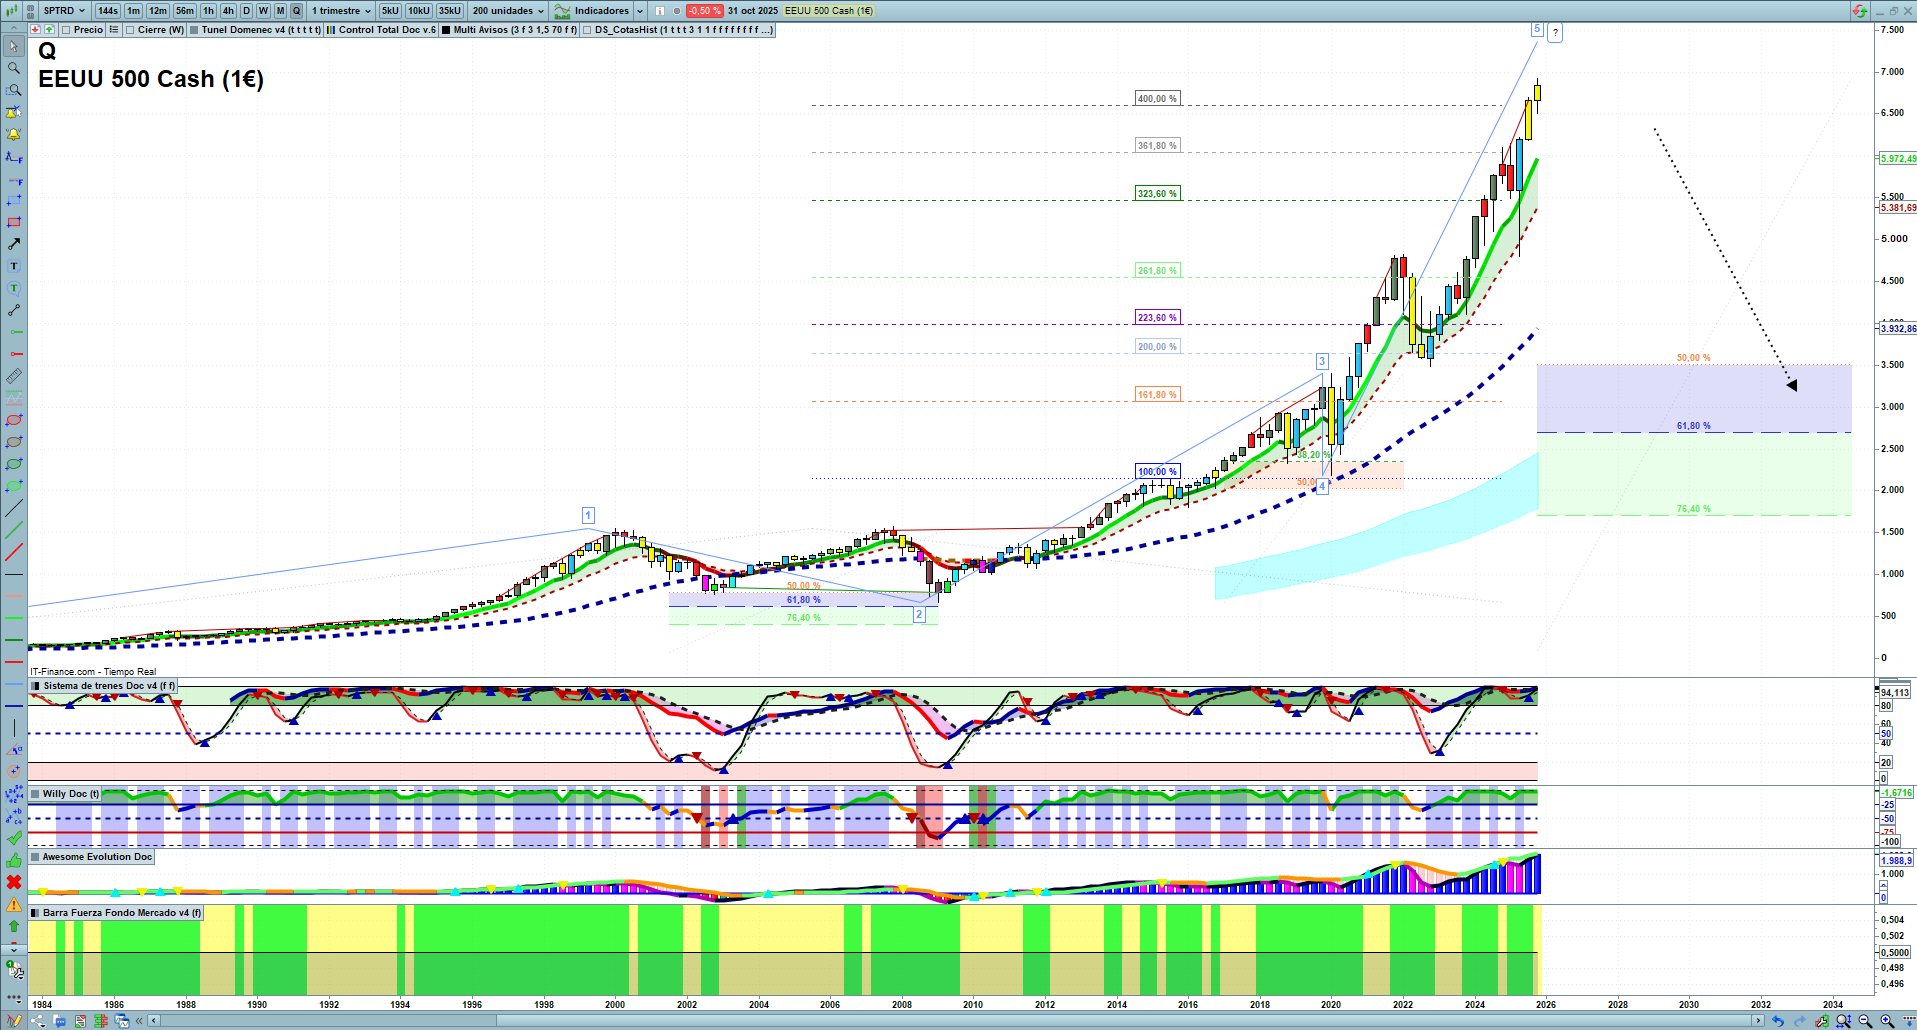Toggle the Awesome Evolution Doc panel box
This screenshot has height=1030, width=1917.
pyautogui.click(x=35, y=857)
